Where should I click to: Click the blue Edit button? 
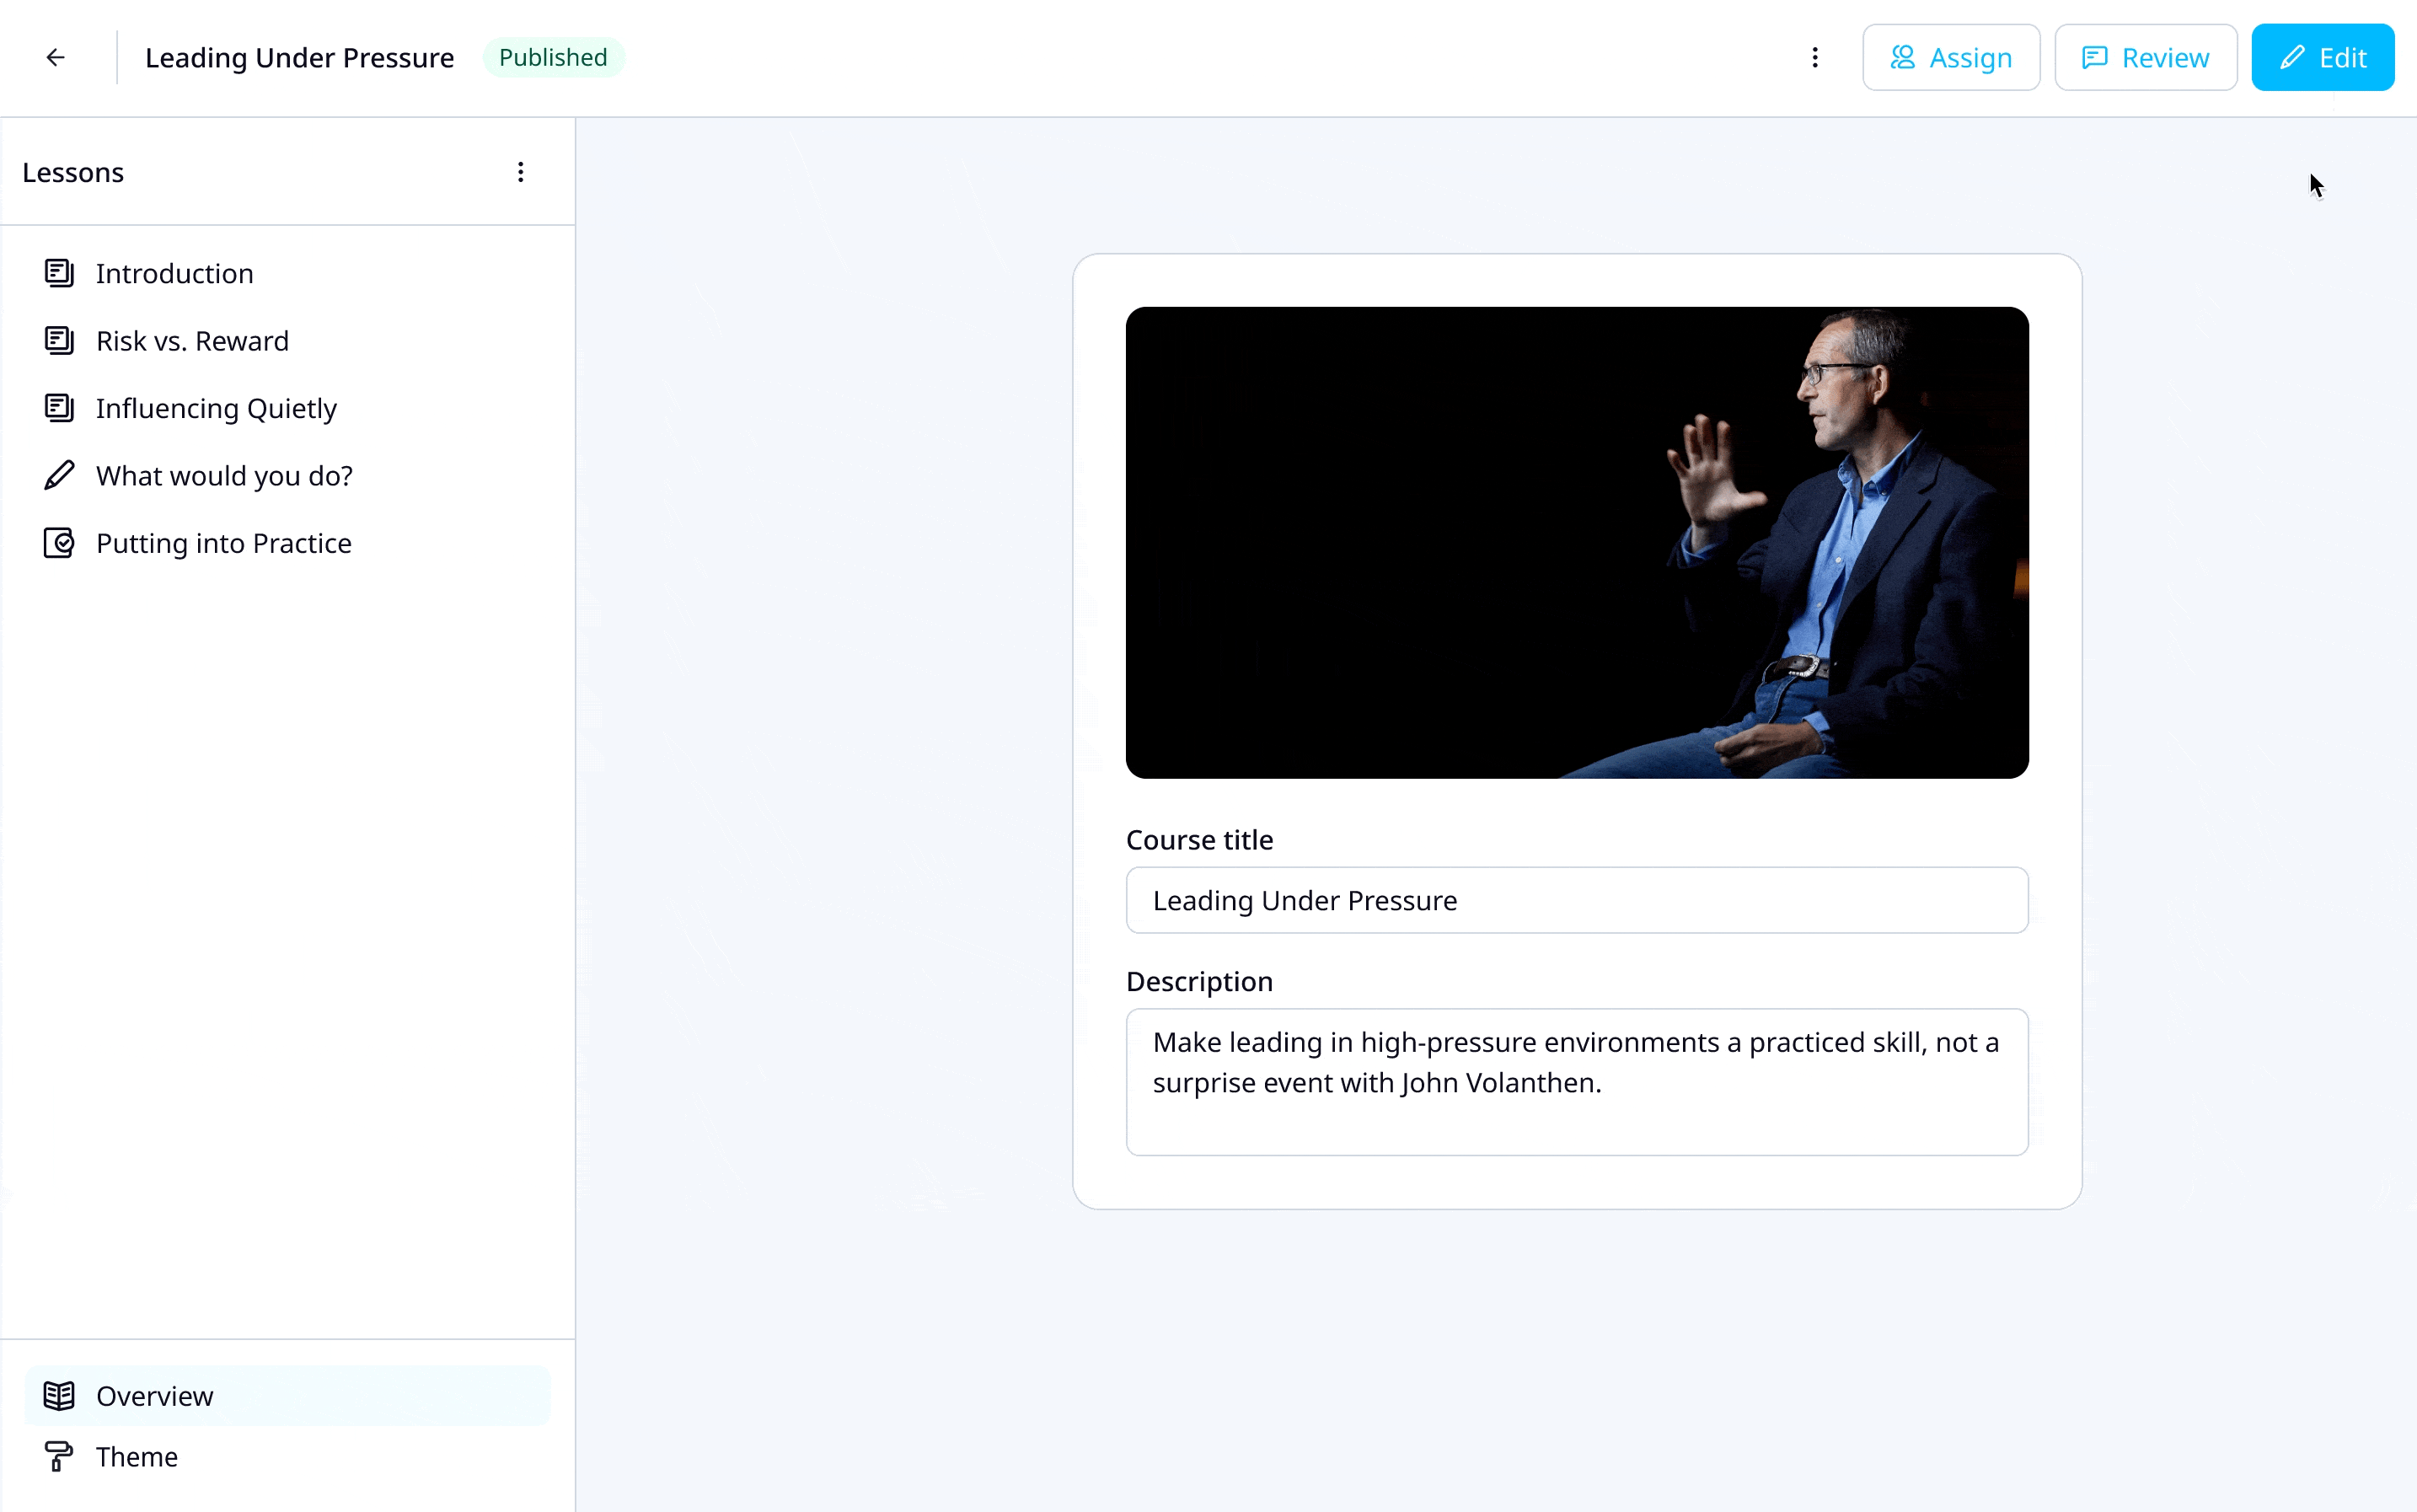point(2322,57)
